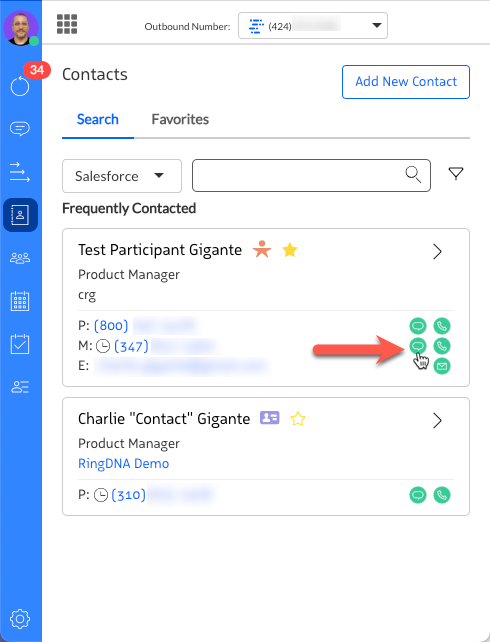
Task: Open the Outbound Number dropdown
Action: click(x=313, y=26)
